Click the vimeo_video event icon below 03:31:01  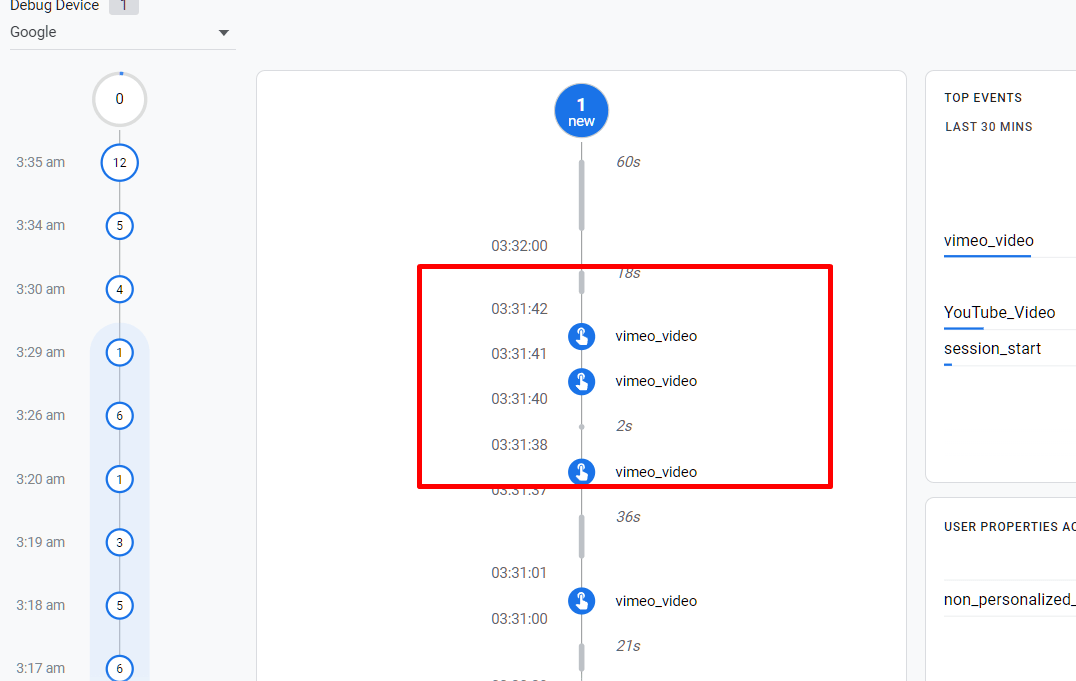(581, 601)
